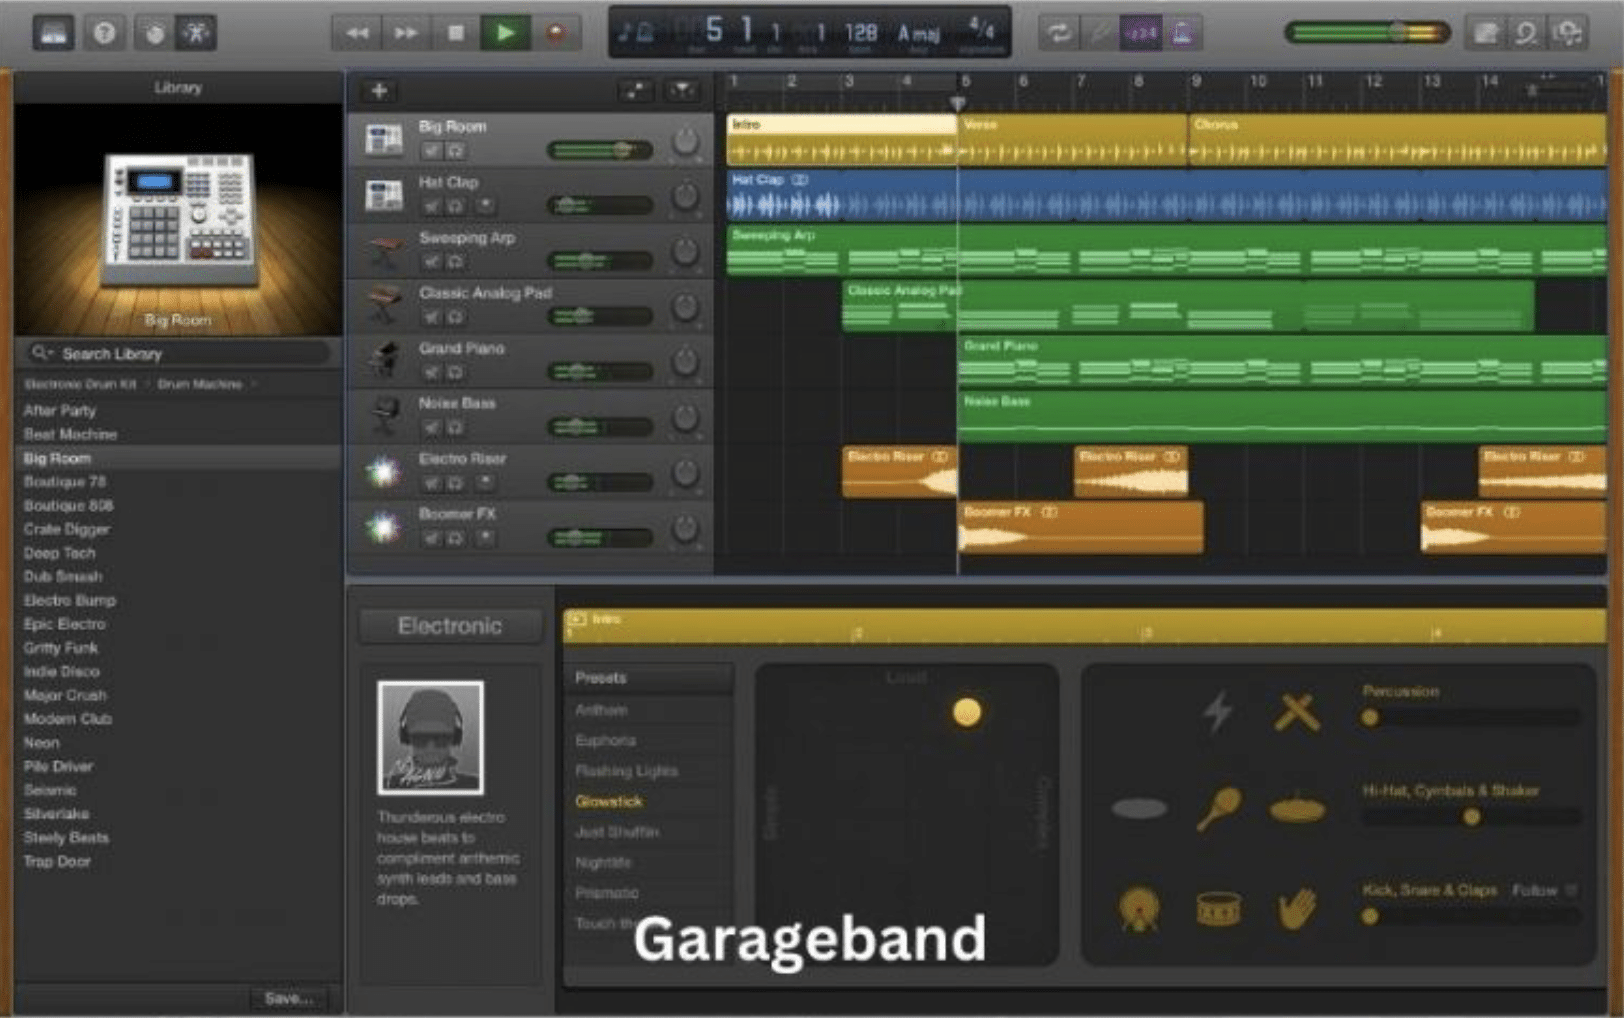Toggle the Cycle loop button

point(1058,33)
